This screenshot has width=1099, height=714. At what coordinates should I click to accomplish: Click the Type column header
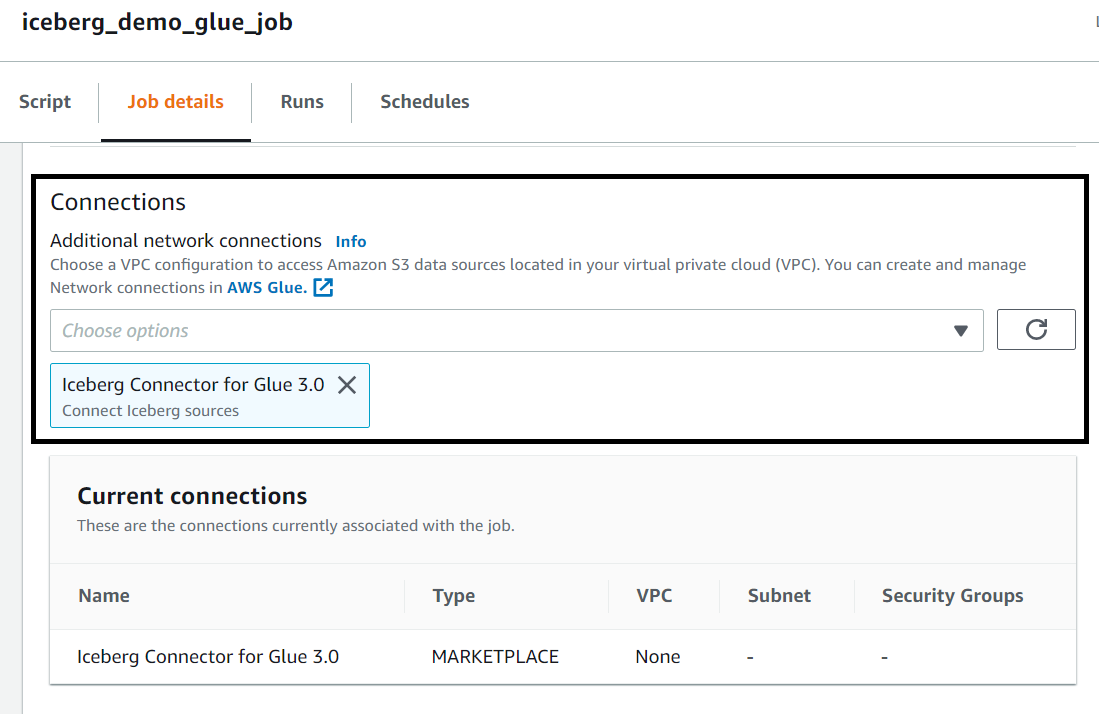click(x=453, y=596)
